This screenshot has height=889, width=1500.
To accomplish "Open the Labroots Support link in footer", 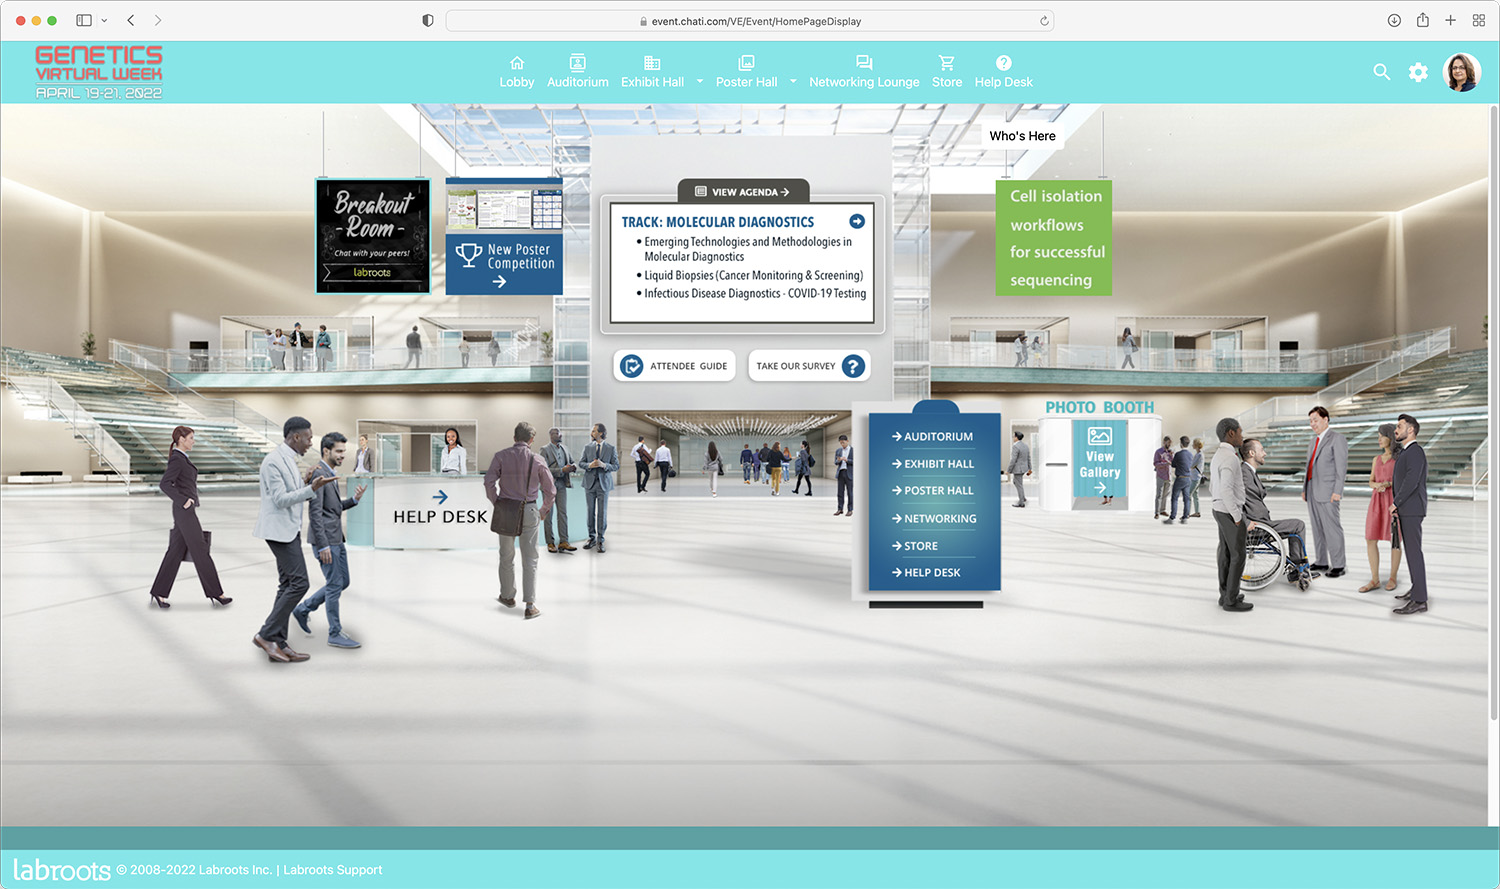I will pos(333,869).
